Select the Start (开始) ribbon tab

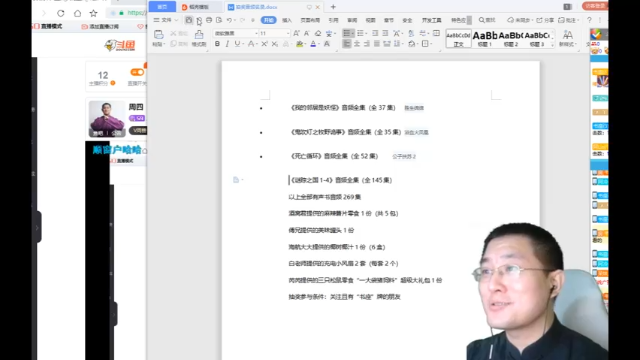point(269,20)
